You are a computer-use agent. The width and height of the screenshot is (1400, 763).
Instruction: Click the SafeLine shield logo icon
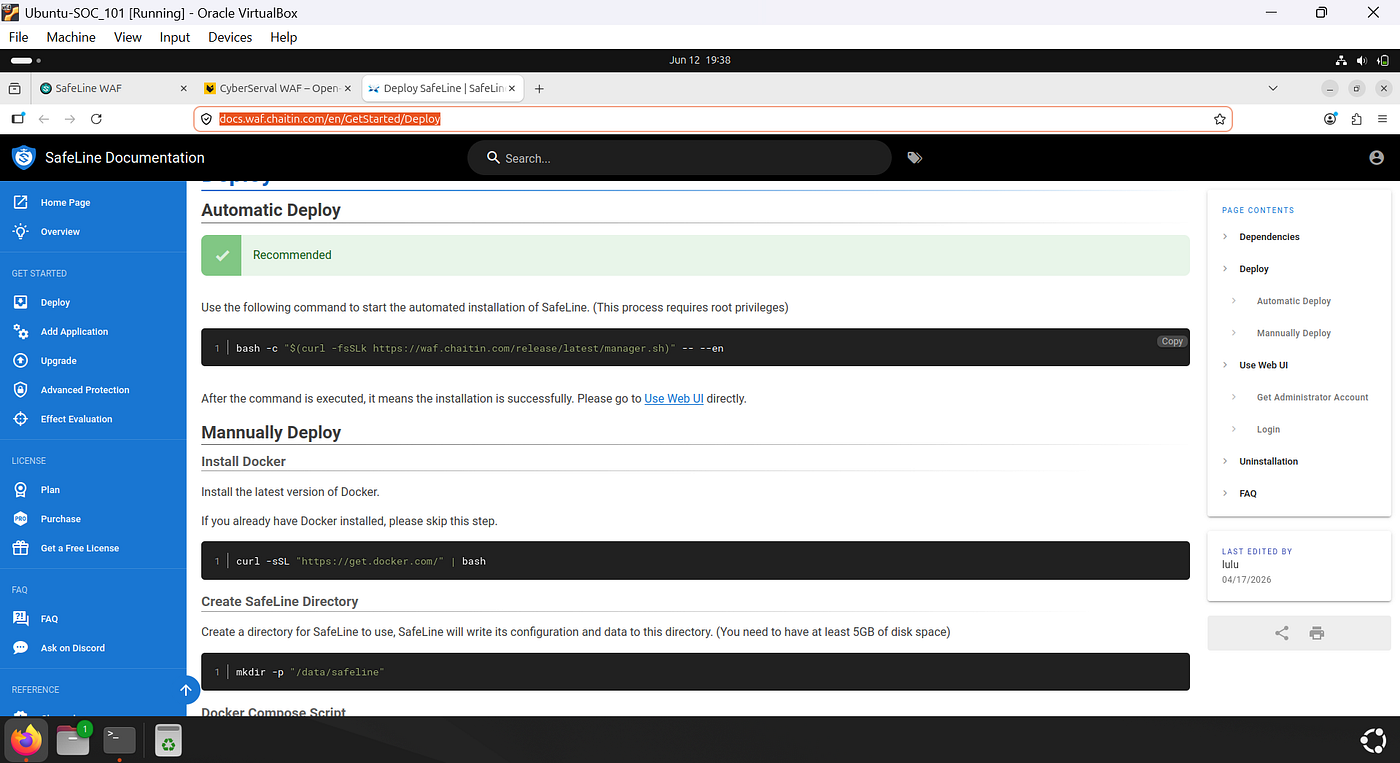tap(23, 157)
